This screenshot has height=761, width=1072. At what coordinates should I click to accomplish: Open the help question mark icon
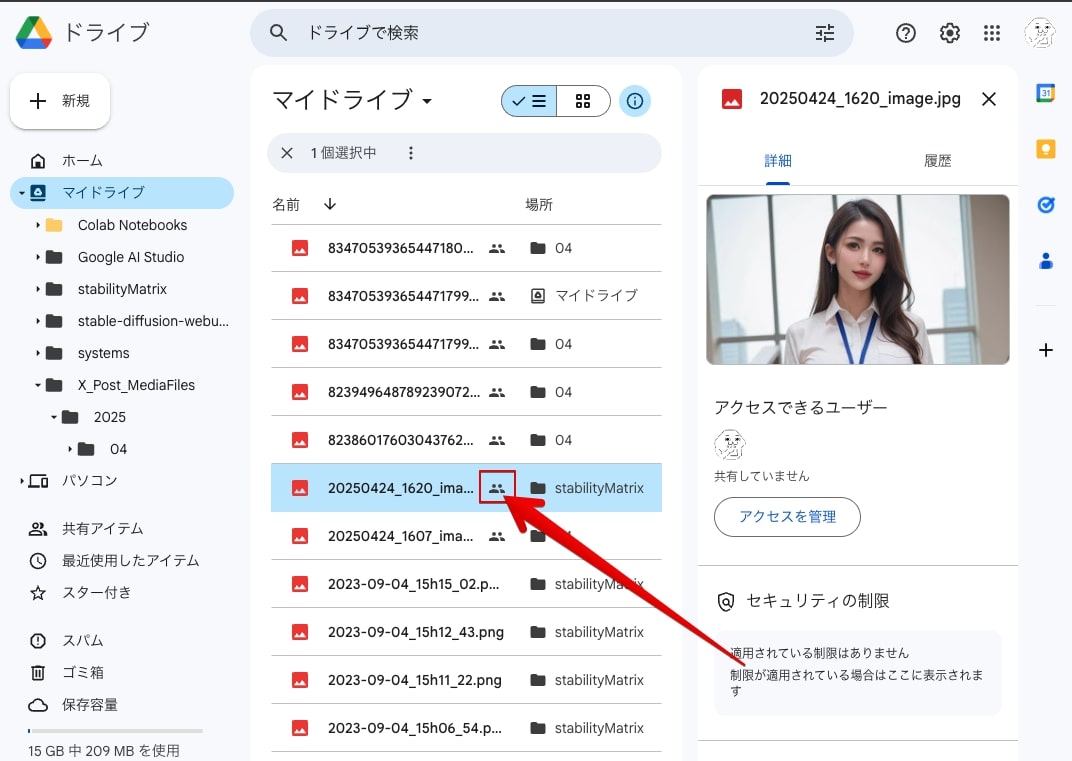point(906,33)
